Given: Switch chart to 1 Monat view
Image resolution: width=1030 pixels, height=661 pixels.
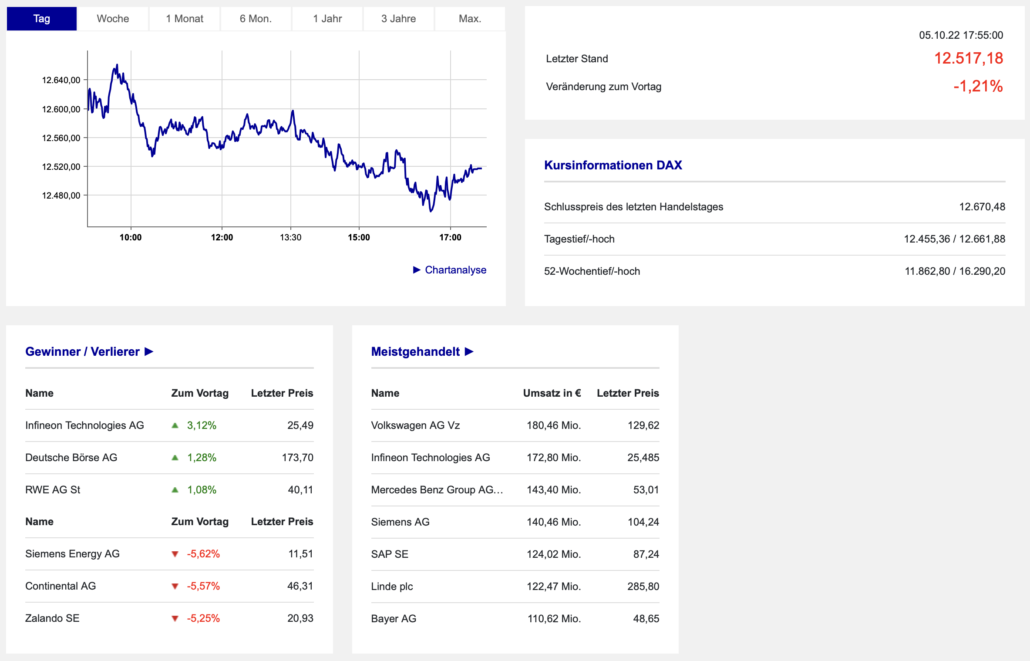Looking at the screenshot, I should 184,19.
